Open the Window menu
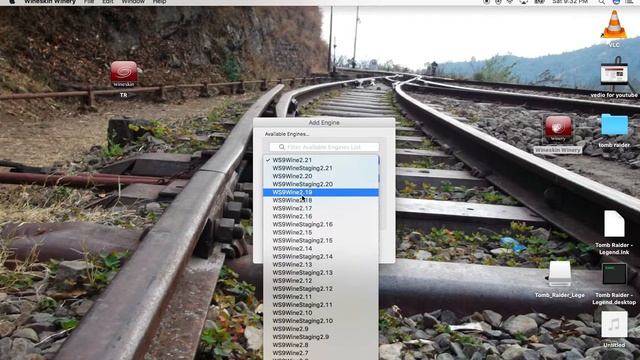Screen dimensions: 640x360 pos(133,2)
